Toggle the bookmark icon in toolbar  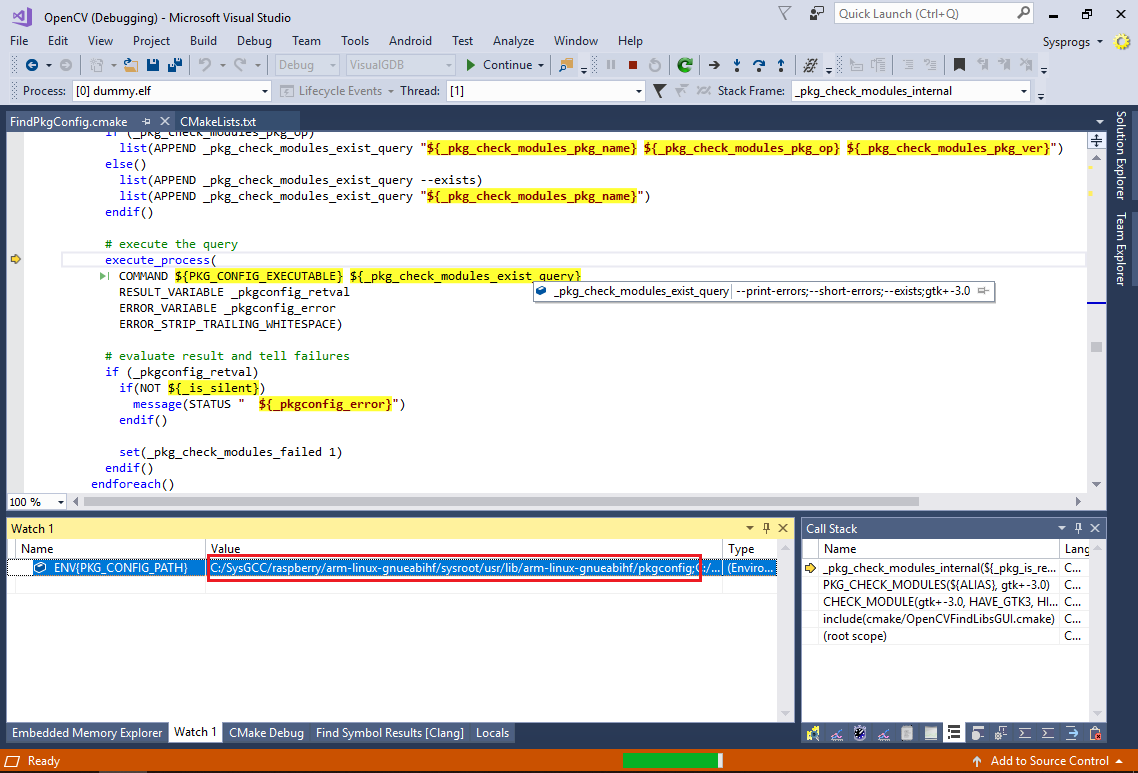pyautogui.click(x=959, y=65)
